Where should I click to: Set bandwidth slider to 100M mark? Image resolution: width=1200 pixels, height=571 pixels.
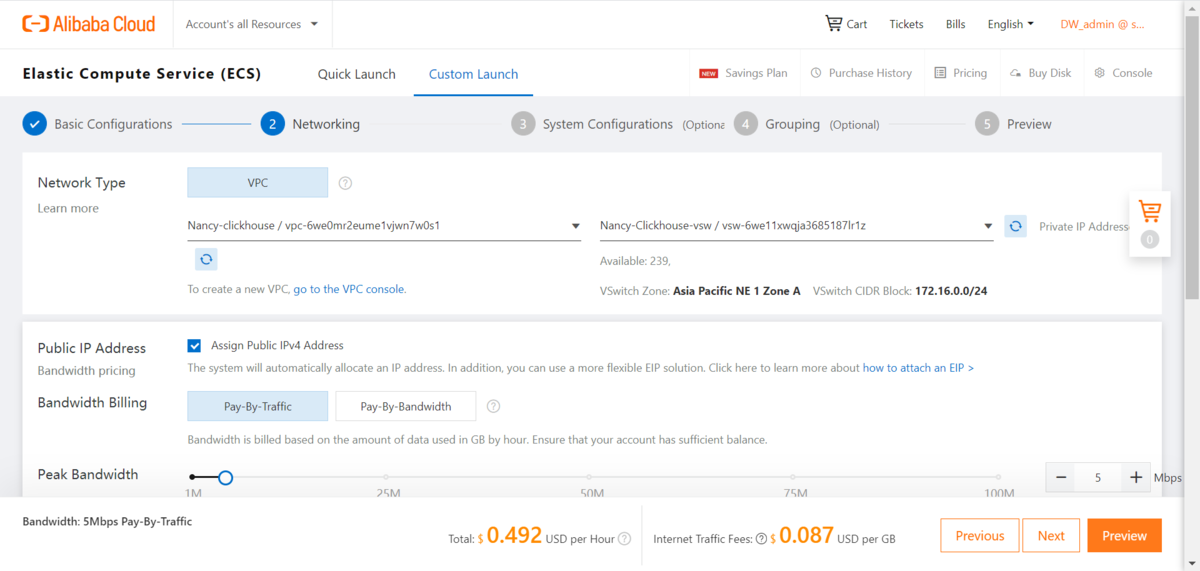(x=999, y=478)
